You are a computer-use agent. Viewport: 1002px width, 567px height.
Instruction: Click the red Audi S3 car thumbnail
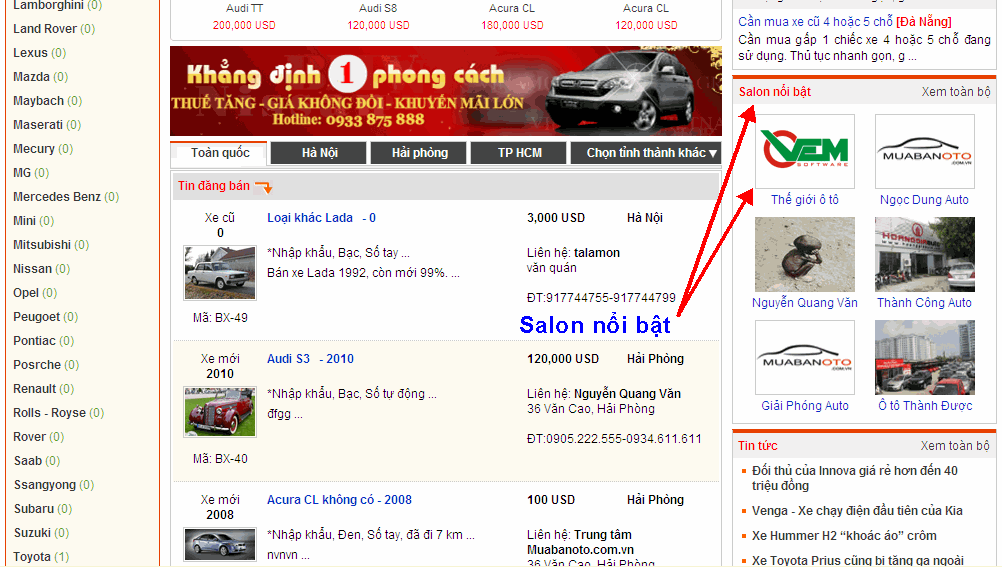click(220, 412)
